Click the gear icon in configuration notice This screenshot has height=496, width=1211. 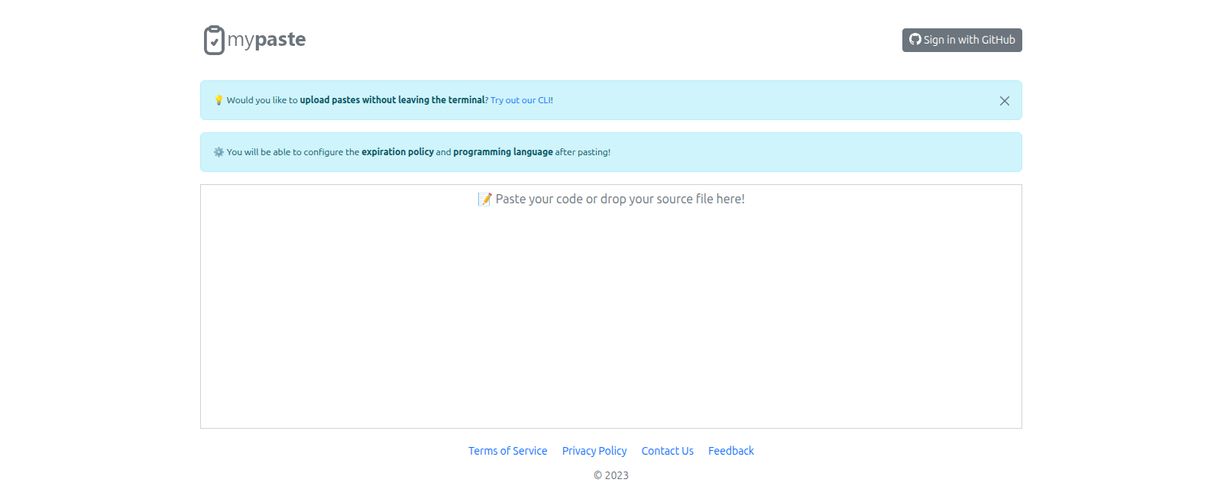[219, 152]
